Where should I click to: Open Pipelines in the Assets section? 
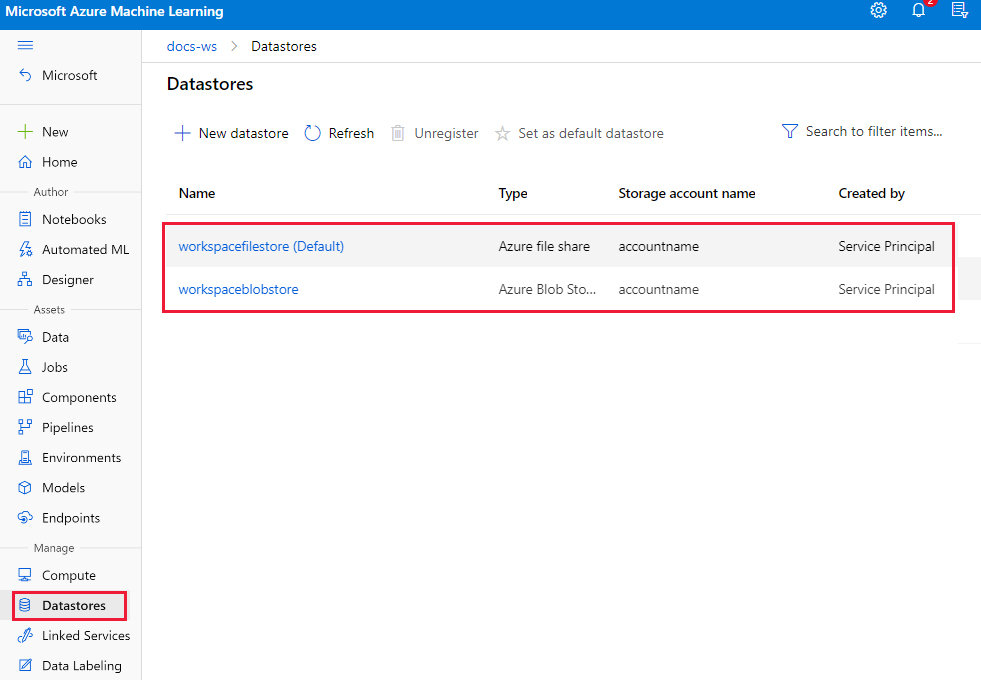(x=68, y=427)
